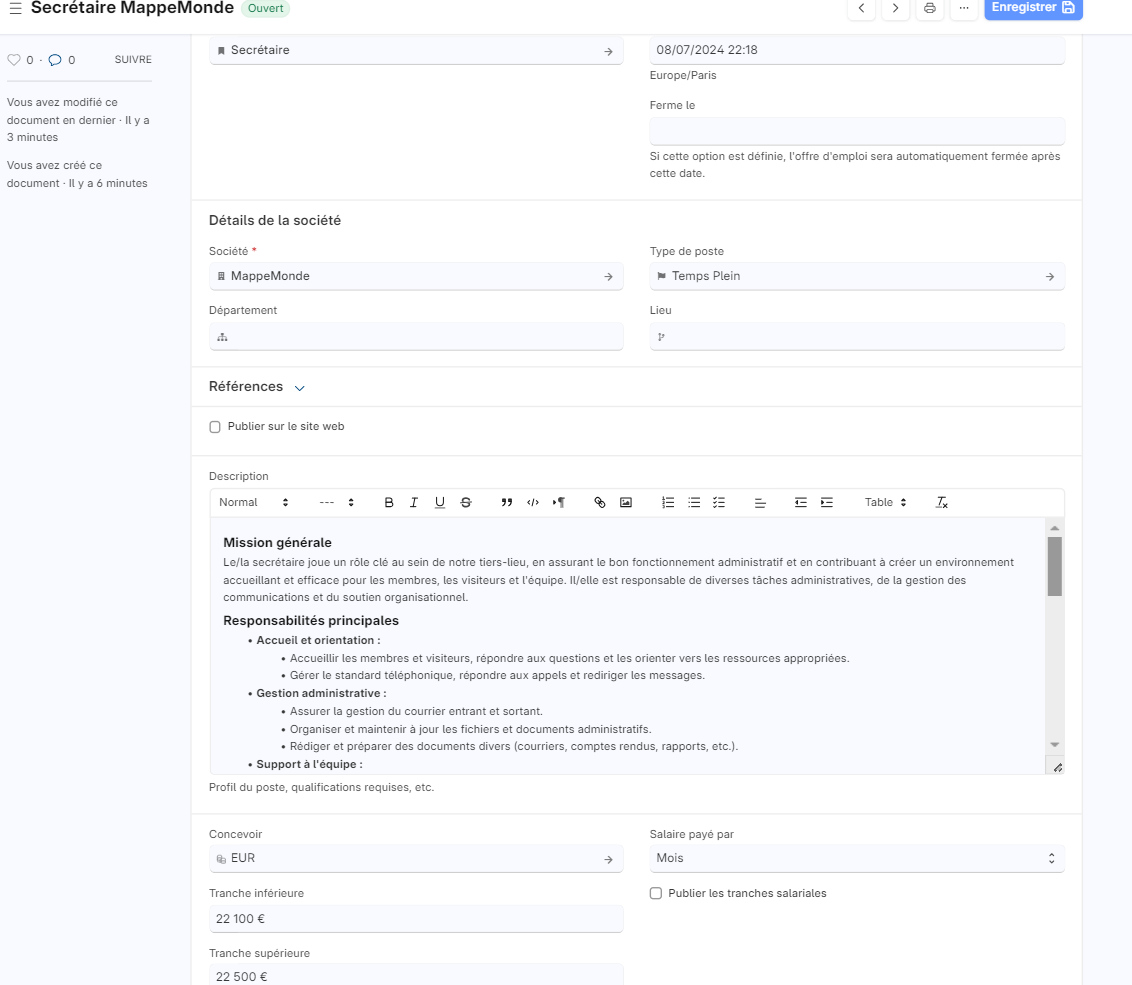The image size is (1132, 985).
Task: Toggle bold formatting in the Description editor
Action: (x=389, y=502)
